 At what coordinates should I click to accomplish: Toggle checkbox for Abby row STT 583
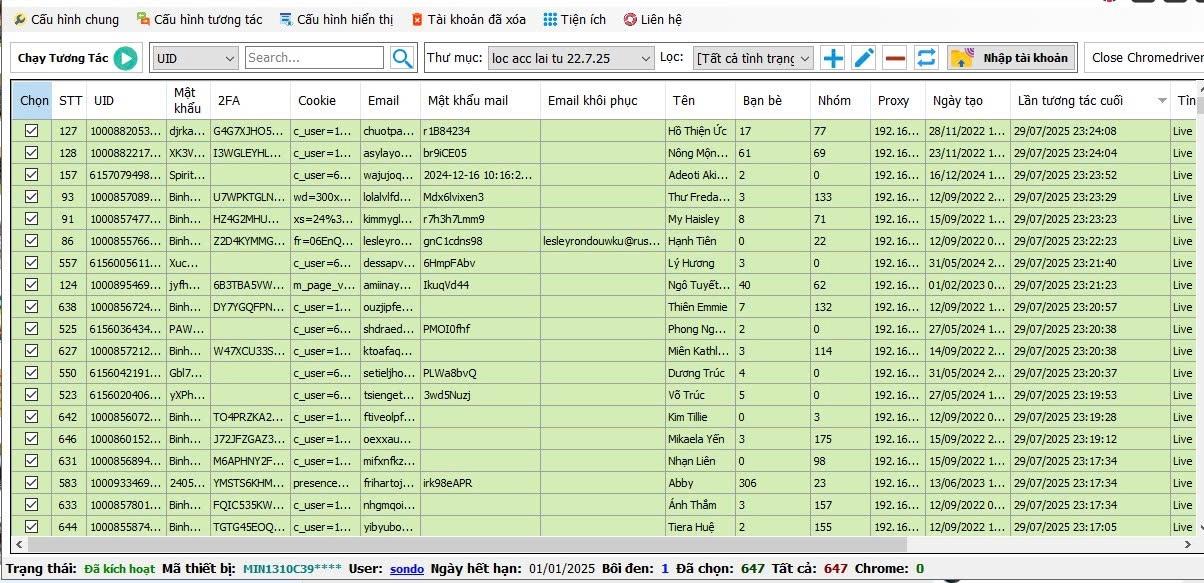31,483
